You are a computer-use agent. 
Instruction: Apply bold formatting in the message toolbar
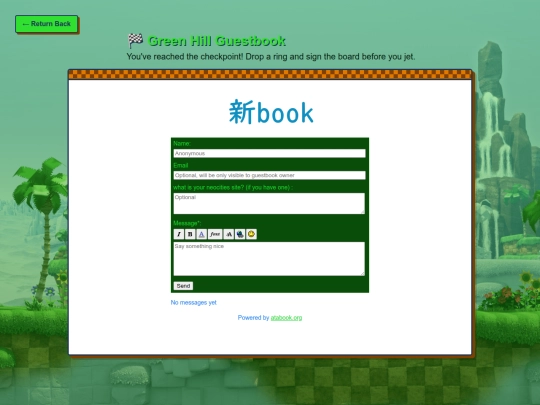point(190,234)
